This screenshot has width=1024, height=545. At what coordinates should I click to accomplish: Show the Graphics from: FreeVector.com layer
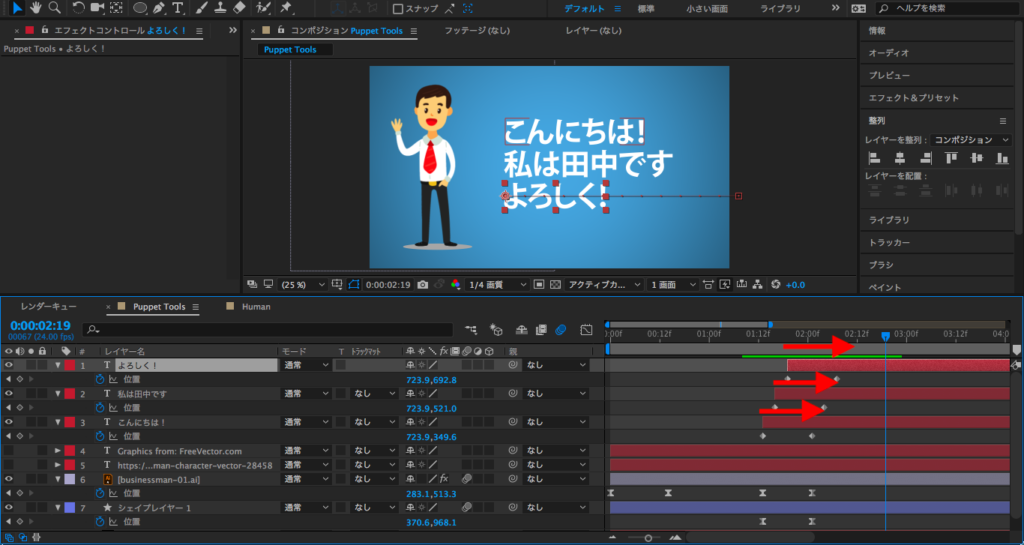click(9, 451)
